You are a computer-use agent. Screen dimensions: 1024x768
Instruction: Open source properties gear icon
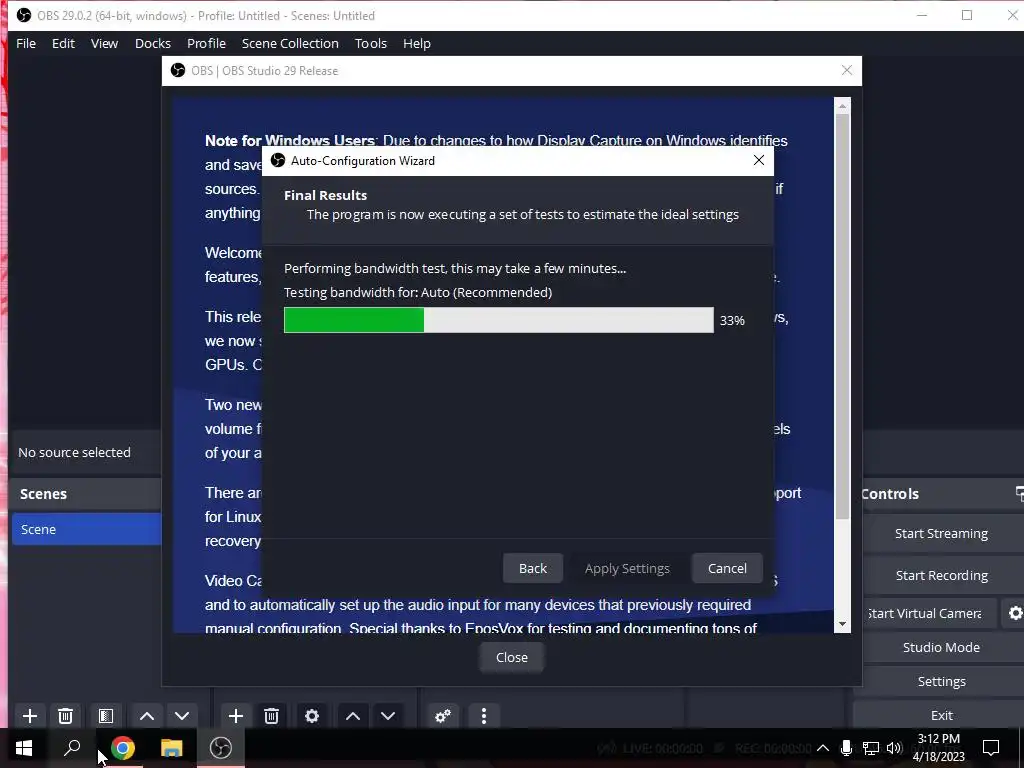[312, 716]
